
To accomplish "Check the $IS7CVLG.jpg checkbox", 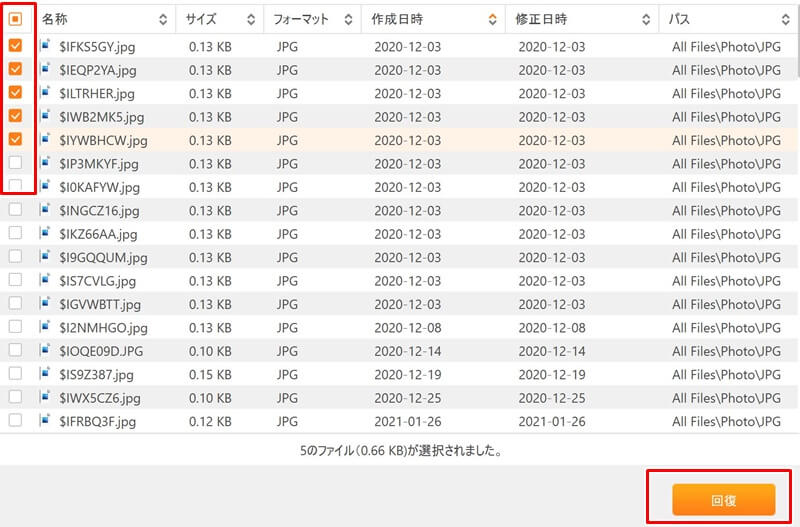I will point(15,280).
